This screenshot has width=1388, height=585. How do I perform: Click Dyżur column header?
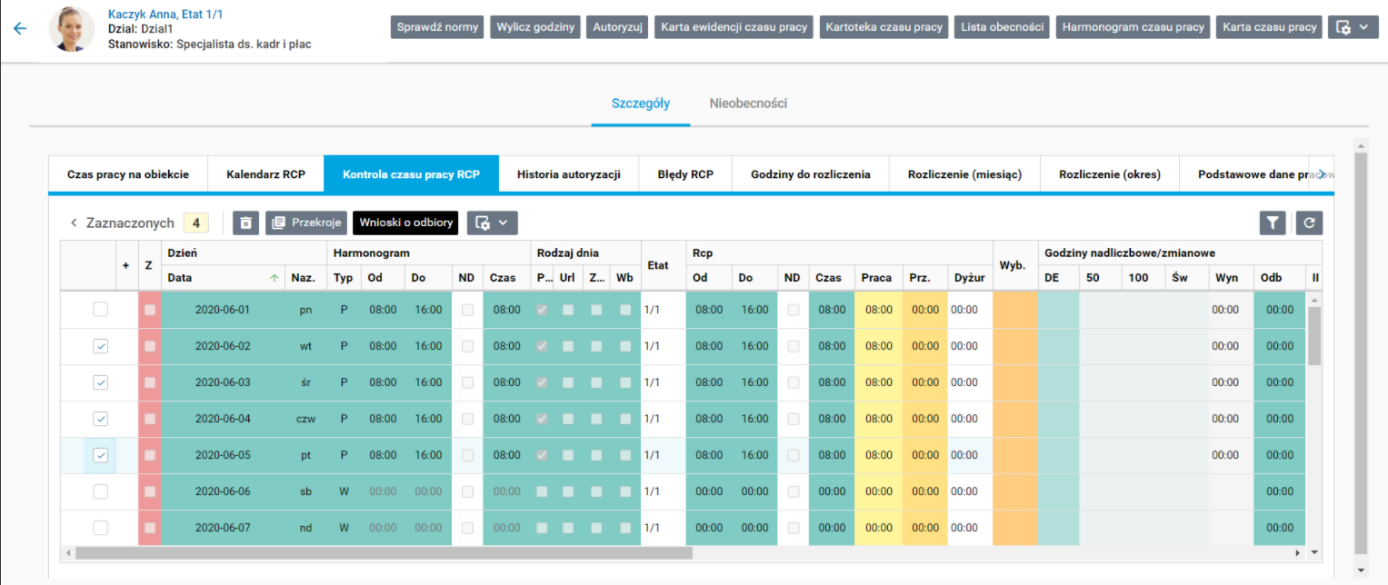point(970,278)
